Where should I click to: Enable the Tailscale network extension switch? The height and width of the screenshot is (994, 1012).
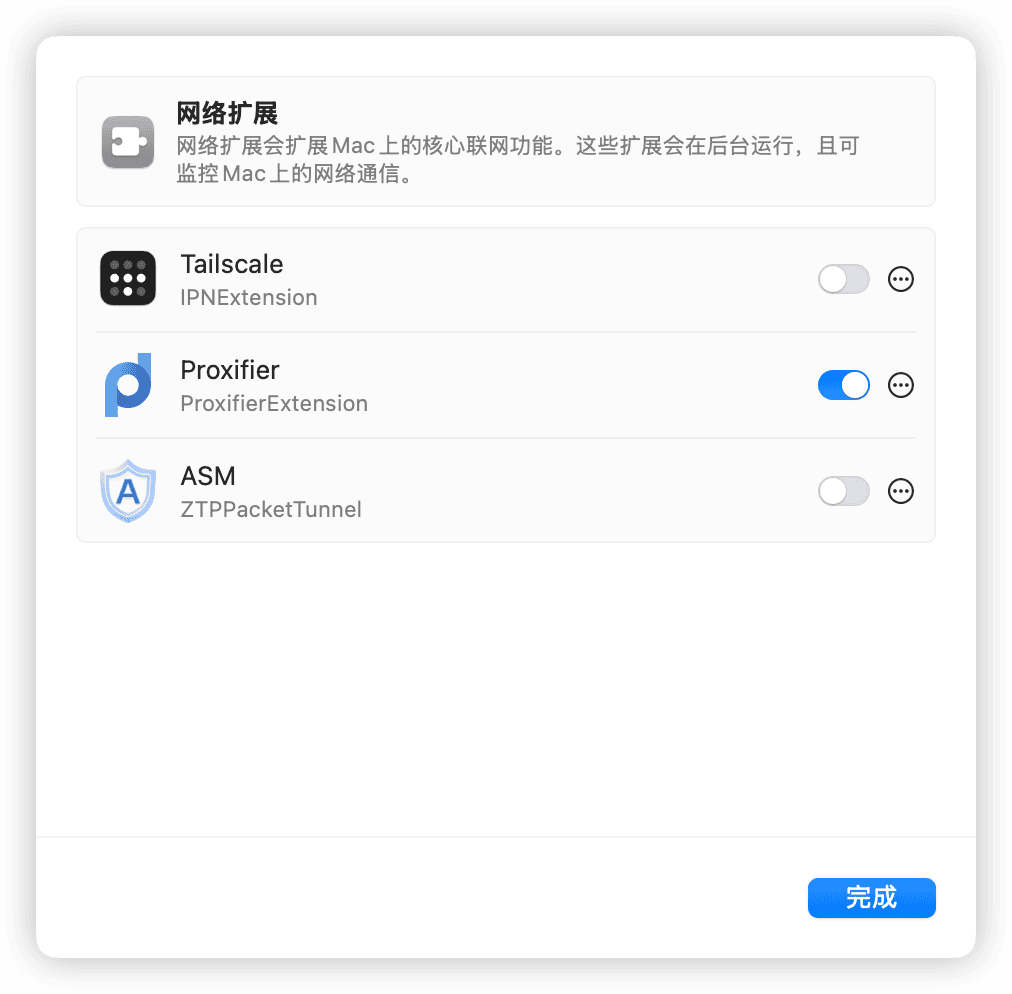click(x=844, y=279)
